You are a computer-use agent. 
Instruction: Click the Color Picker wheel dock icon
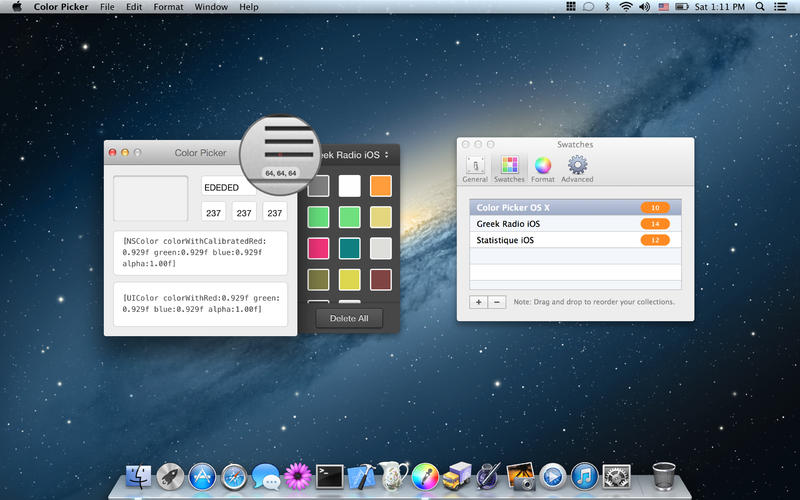click(425, 477)
